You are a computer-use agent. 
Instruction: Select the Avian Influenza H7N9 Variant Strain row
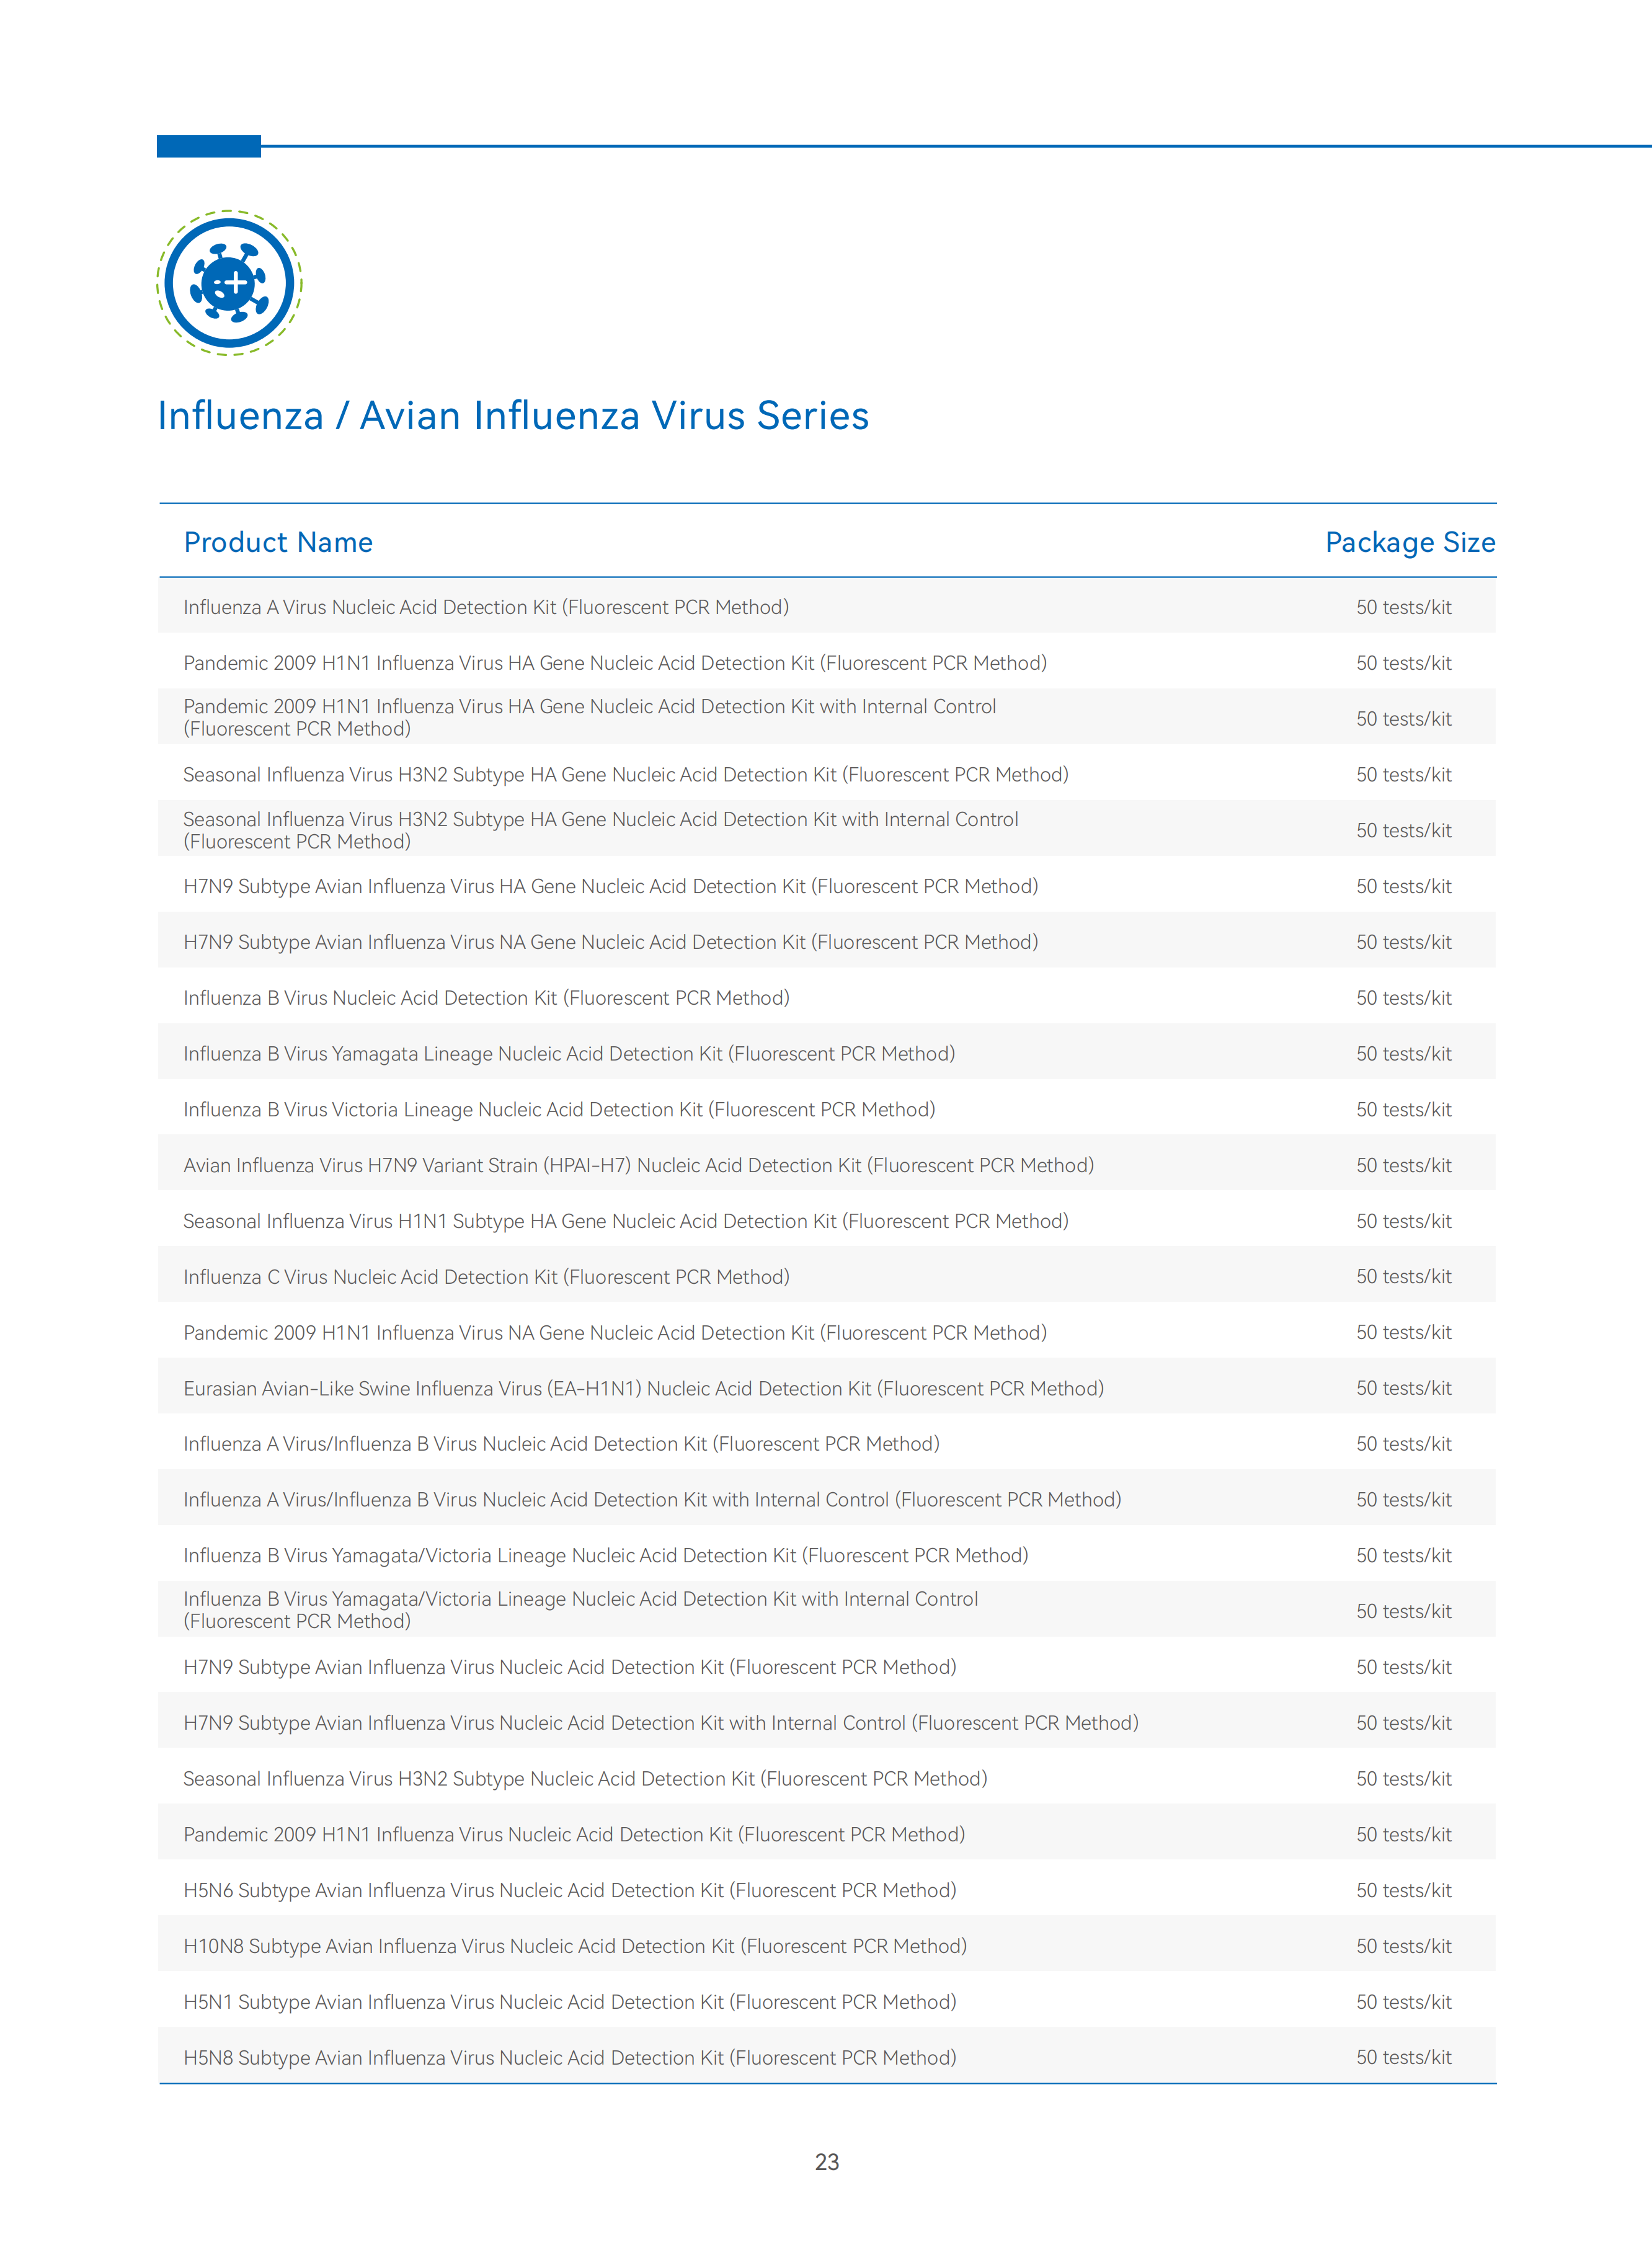click(x=827, y=1165)
